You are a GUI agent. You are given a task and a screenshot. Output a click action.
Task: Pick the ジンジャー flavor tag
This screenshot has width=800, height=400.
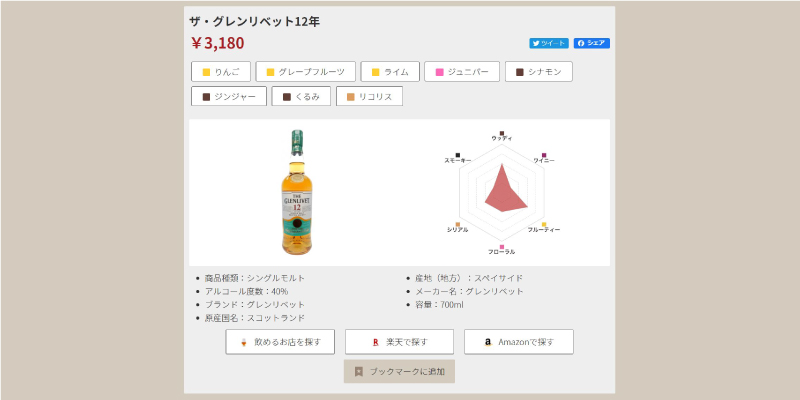(x=229, y=97)
